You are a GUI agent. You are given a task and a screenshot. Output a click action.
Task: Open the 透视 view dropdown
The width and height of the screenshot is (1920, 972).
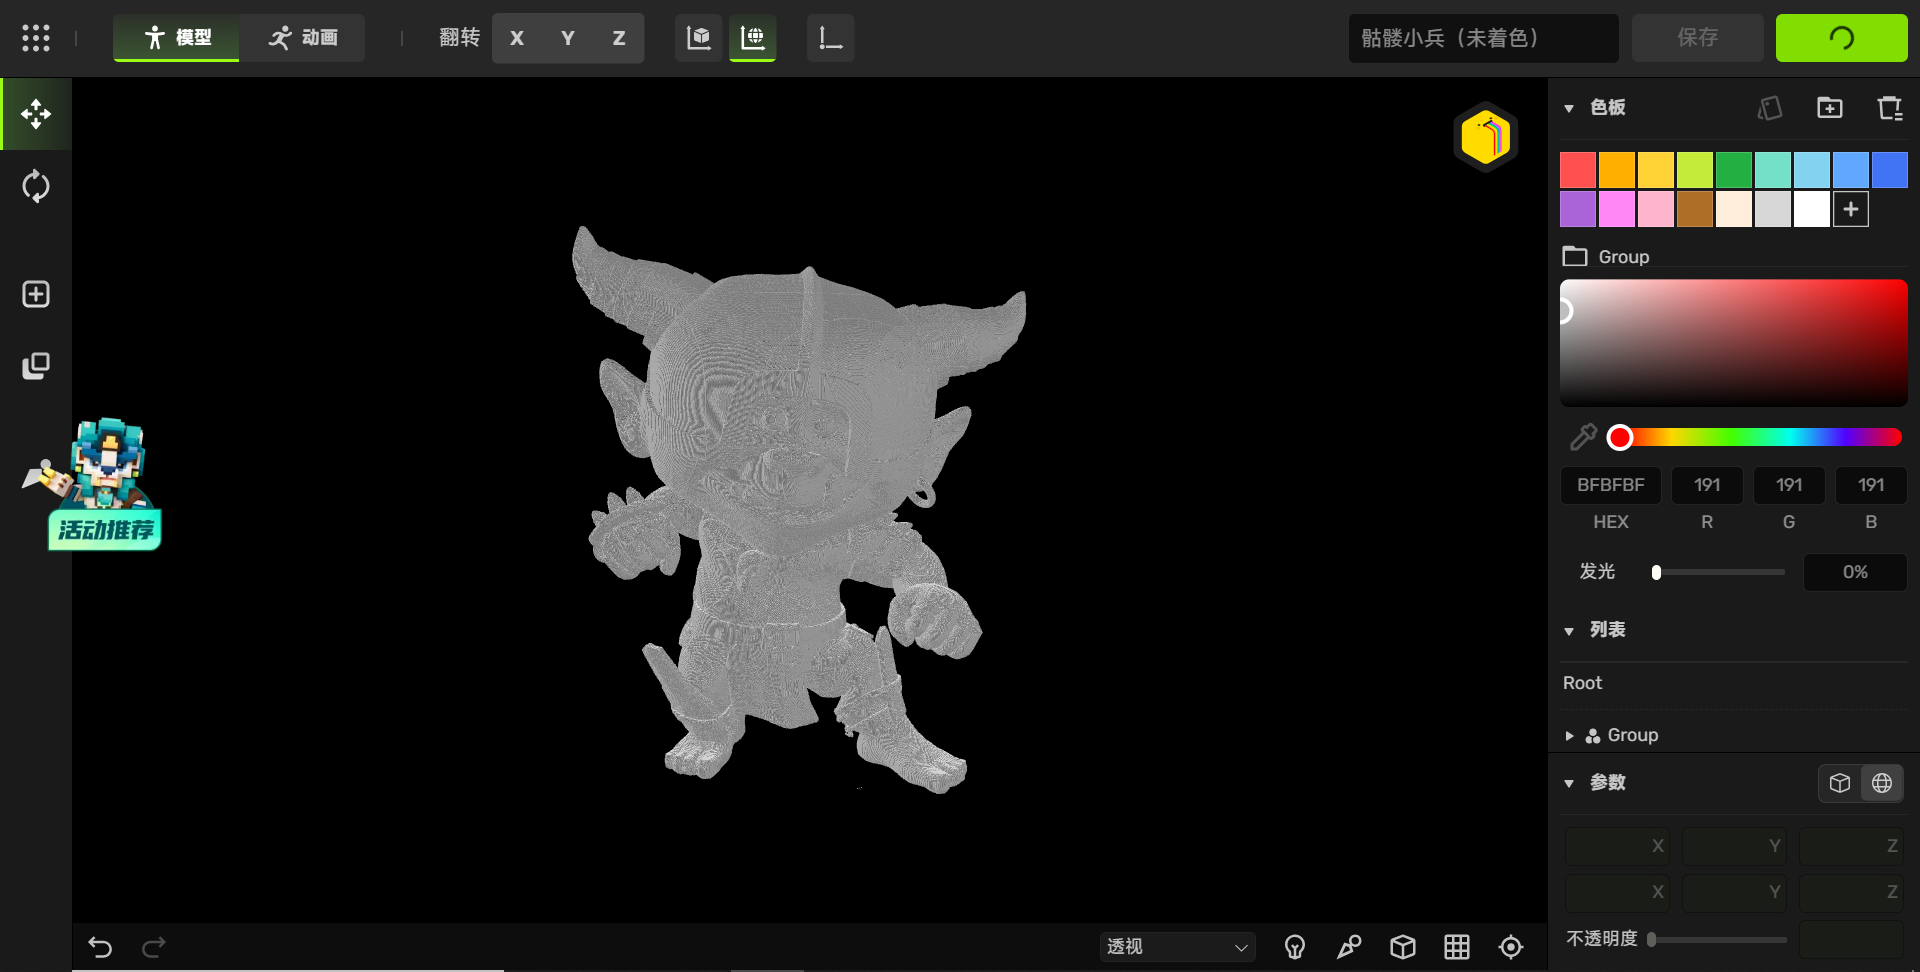point(1177,947)
